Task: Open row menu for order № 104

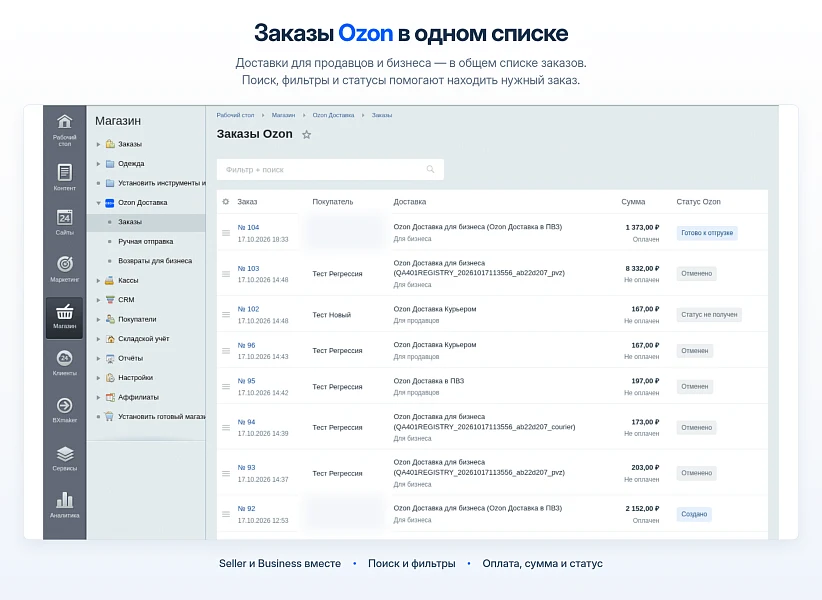Action: pyautogui.click(x=226, y=233)
